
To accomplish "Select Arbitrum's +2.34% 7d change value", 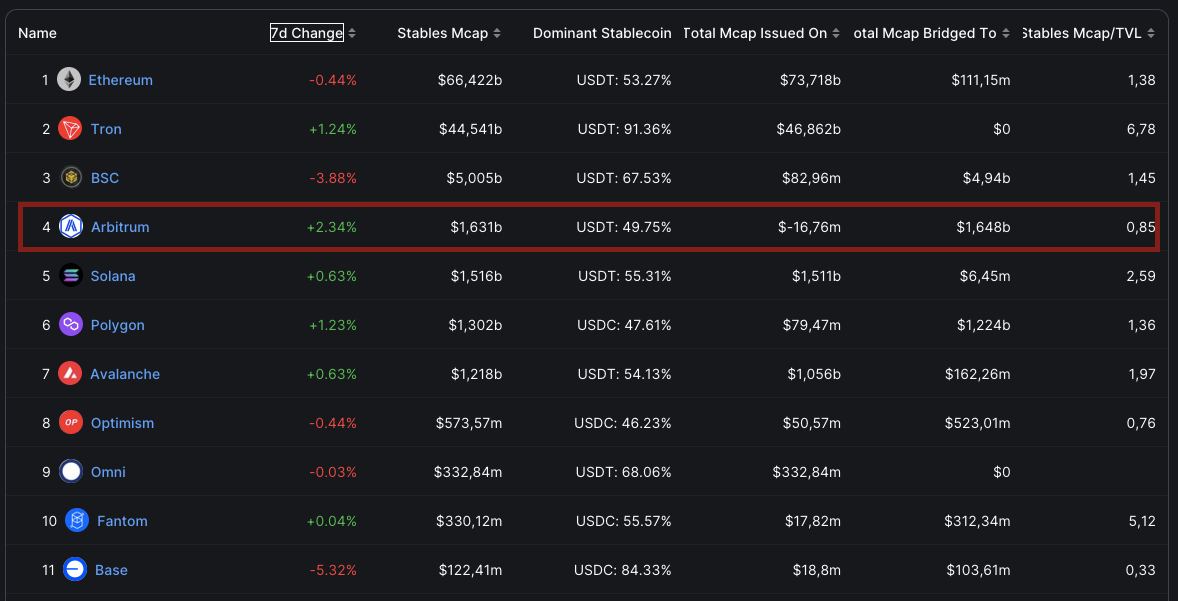I will point(331,227).
